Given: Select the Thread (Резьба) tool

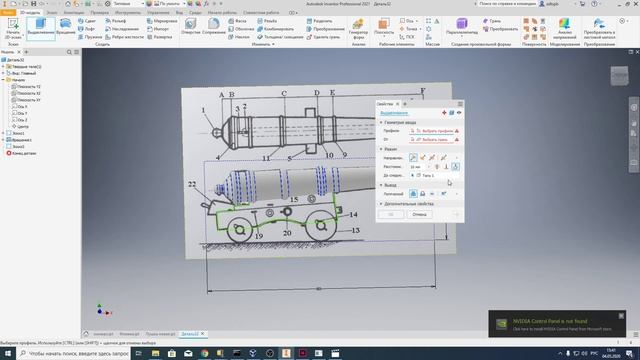Looking at the screenshot, I should click(267, 21).
